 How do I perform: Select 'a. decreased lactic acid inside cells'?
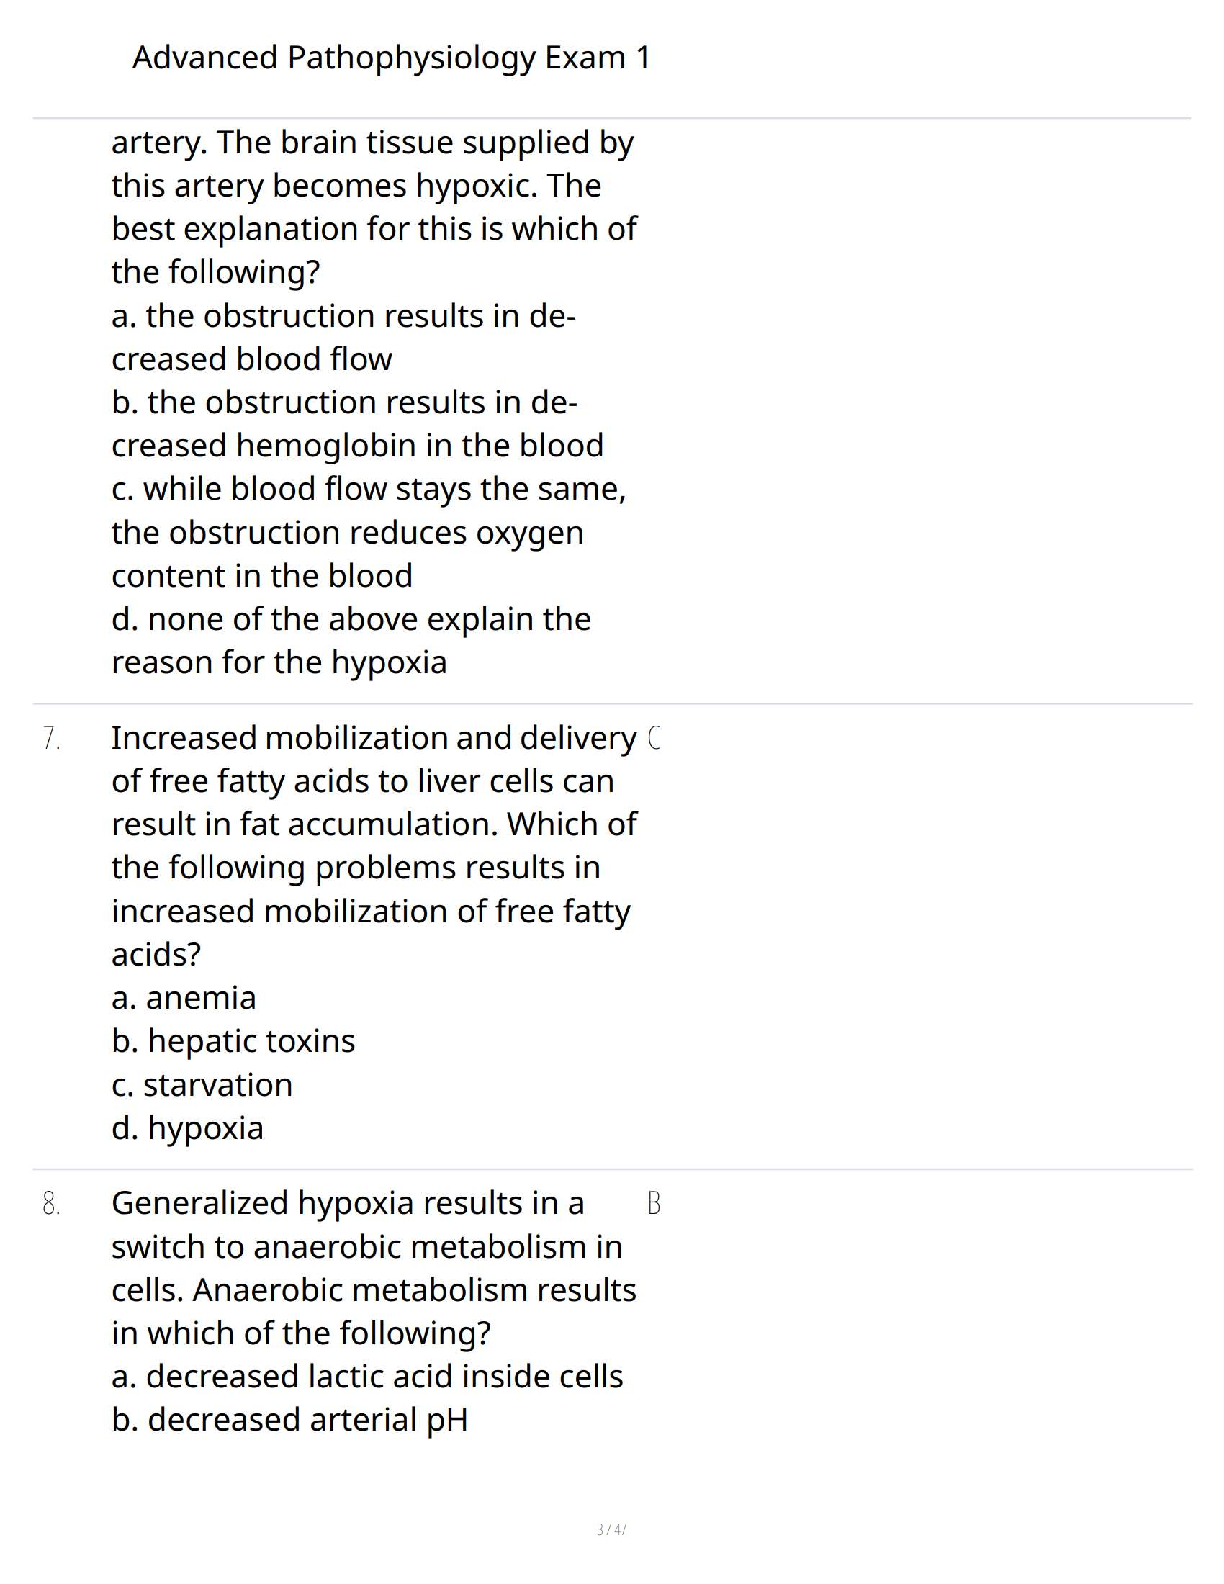click(367, 1377)
